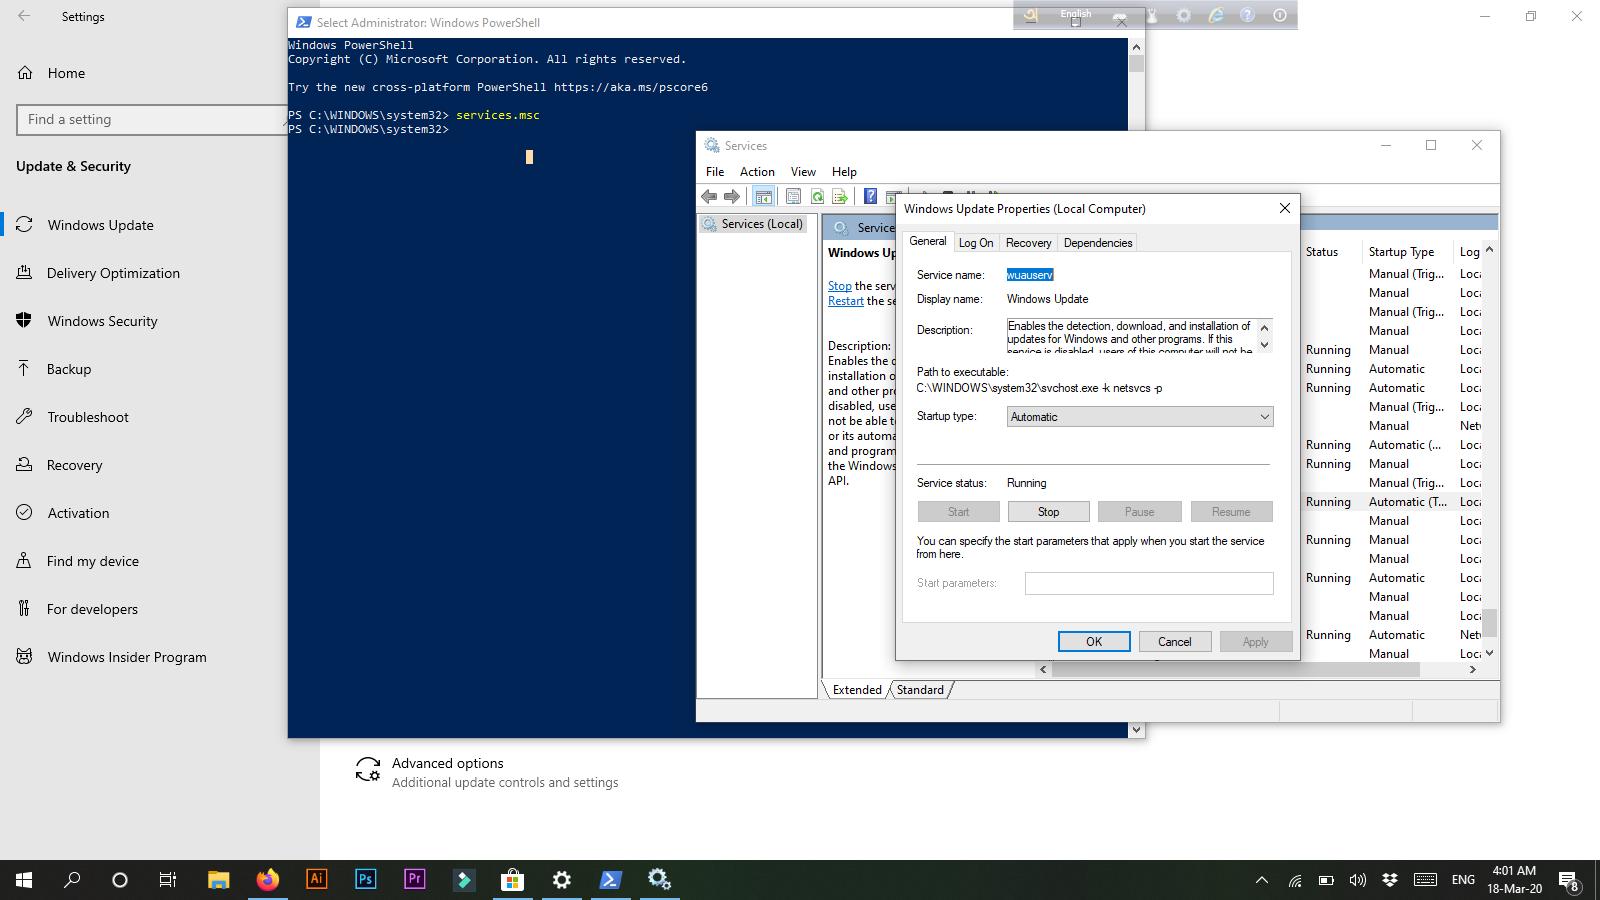The image size is (1600, 900).
Task: Click the Stop button in properties dialog
Action: coord(1048,512)
